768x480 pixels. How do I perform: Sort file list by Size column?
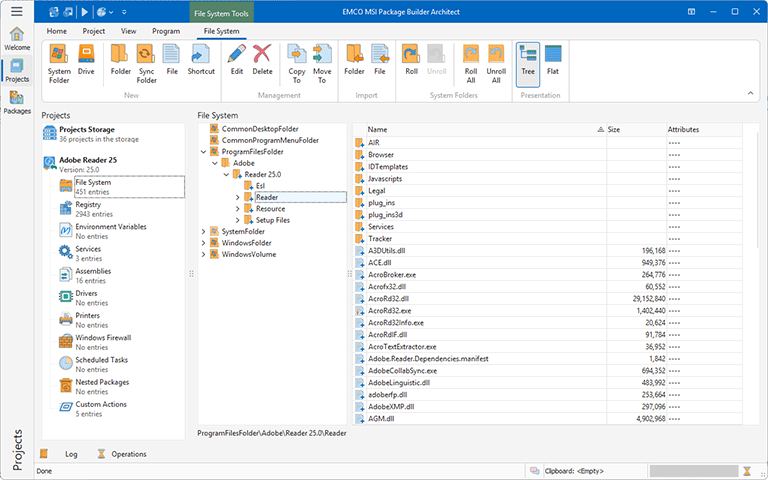tap(630, 130)
